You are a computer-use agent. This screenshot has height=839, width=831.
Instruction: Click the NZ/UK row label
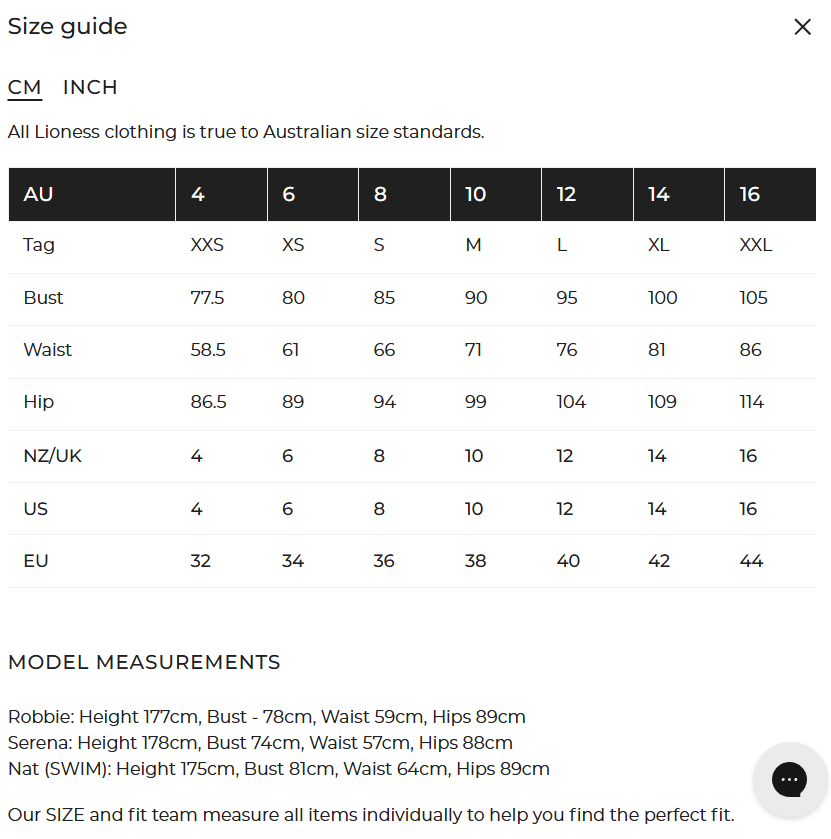[53, 456]
